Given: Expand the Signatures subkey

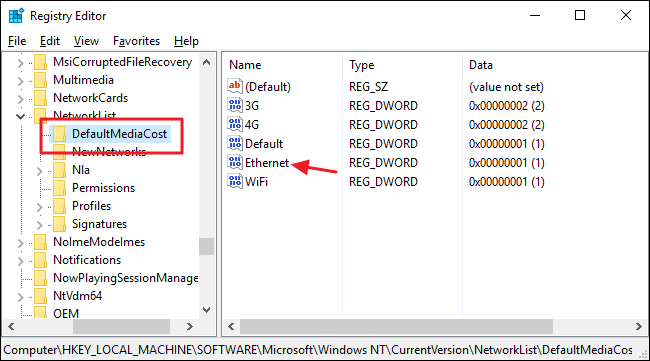Looking at the screenshot, I should (x=39, y=225).
